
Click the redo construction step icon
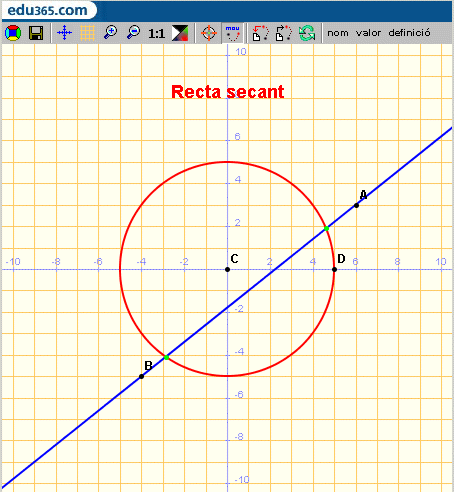click(284, 33)
